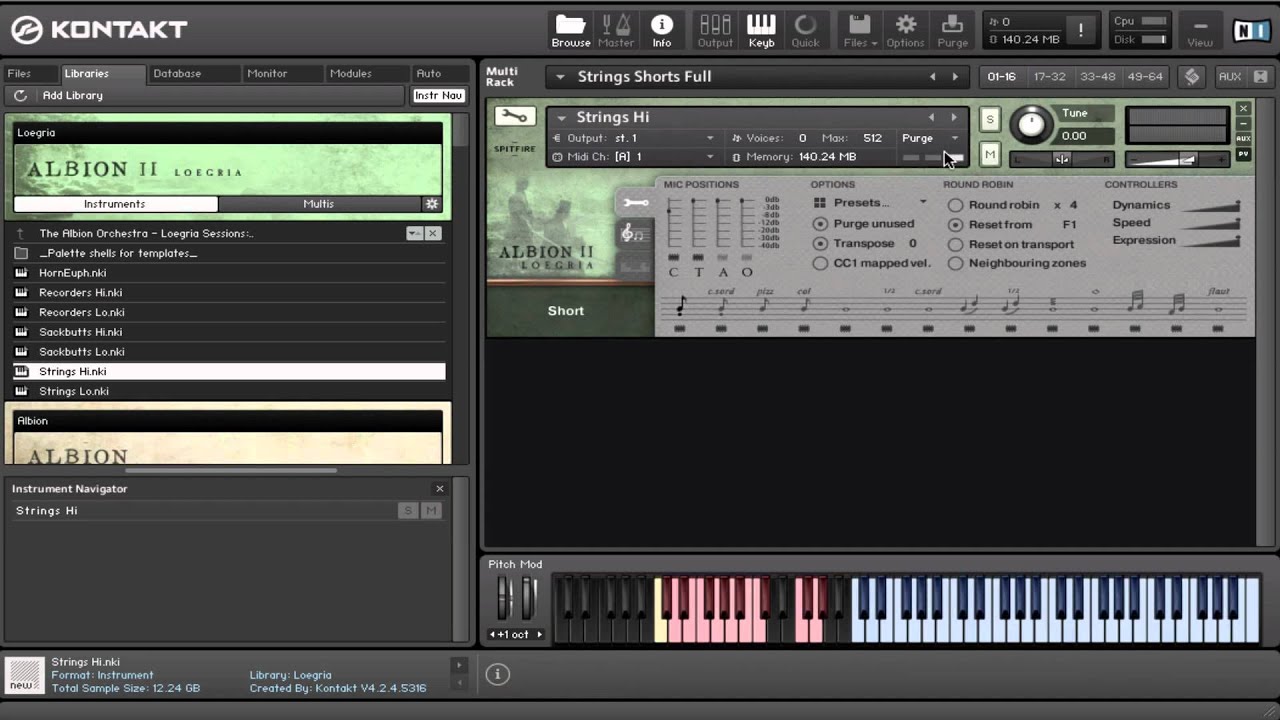
Task: Open the wrench settings tab in Albion panel
Action: [635, 203]
